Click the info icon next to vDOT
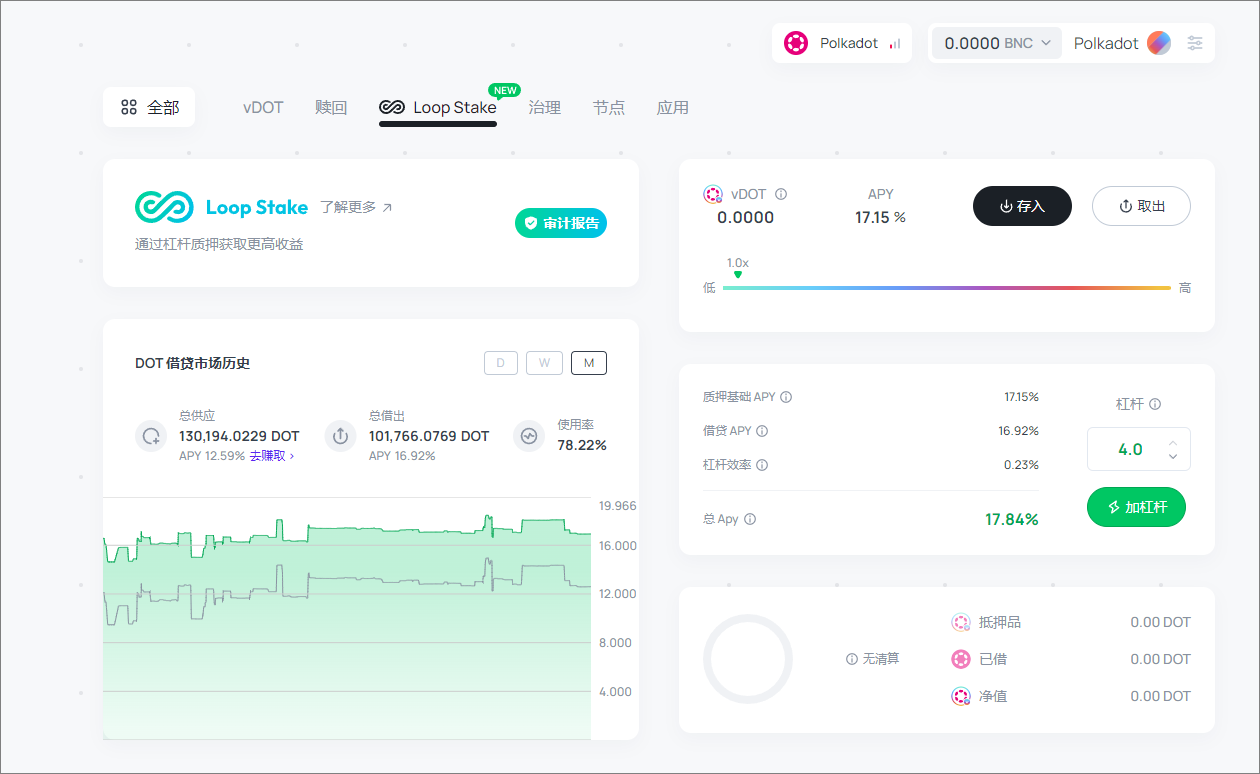1260x774 pixels. pos(781,194)
